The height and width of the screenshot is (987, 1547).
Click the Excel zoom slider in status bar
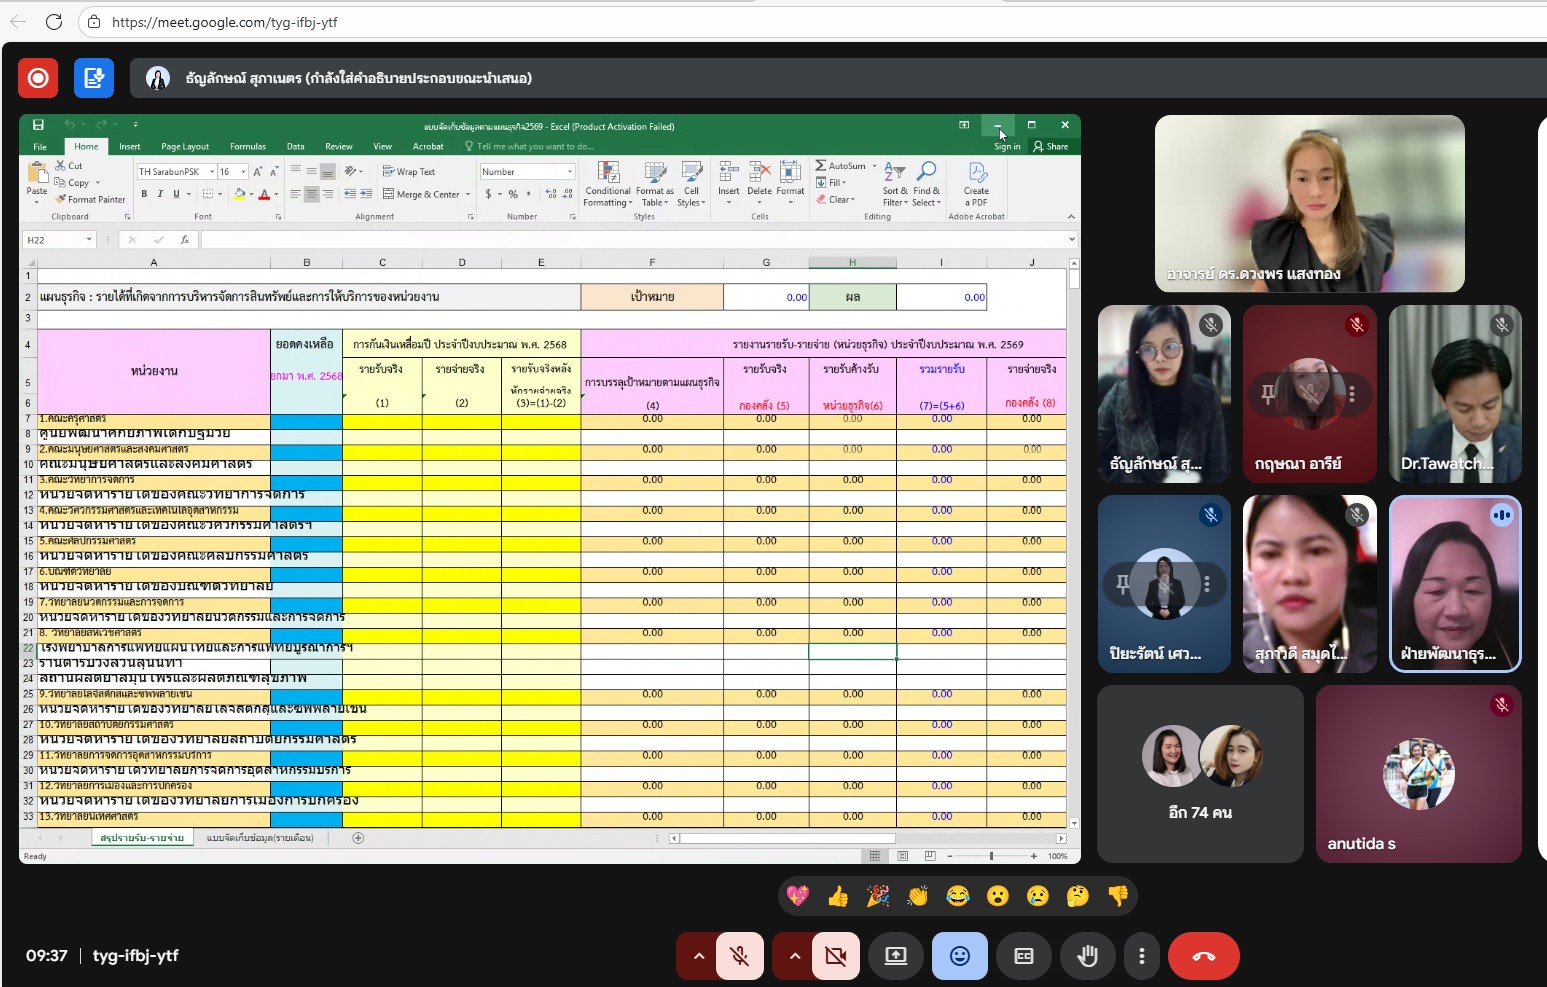pos(991,856)
